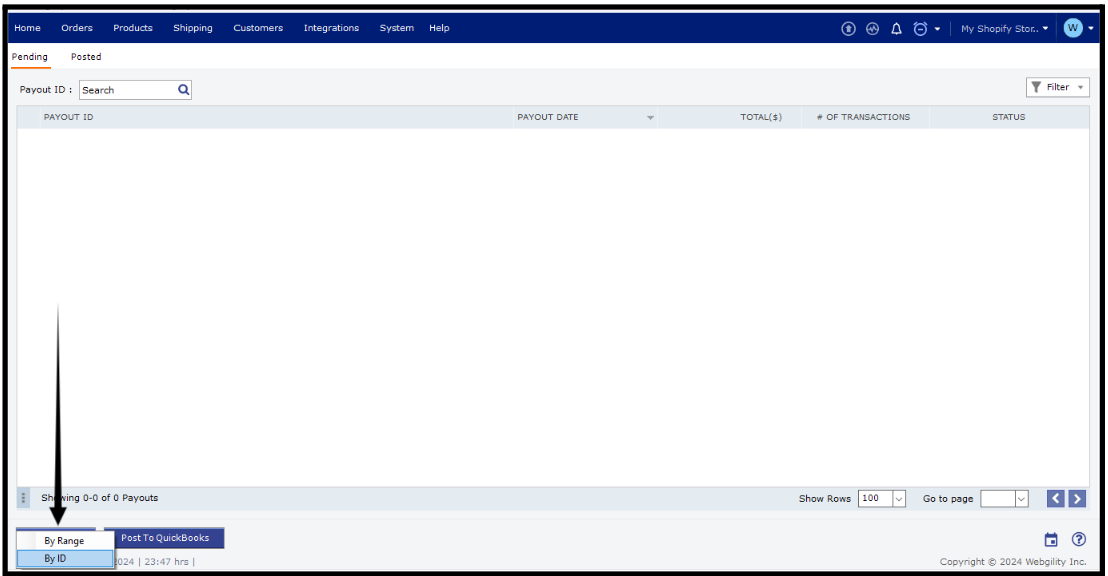
Task: Go to the previous page arrow
Action: click(1056, 498)
